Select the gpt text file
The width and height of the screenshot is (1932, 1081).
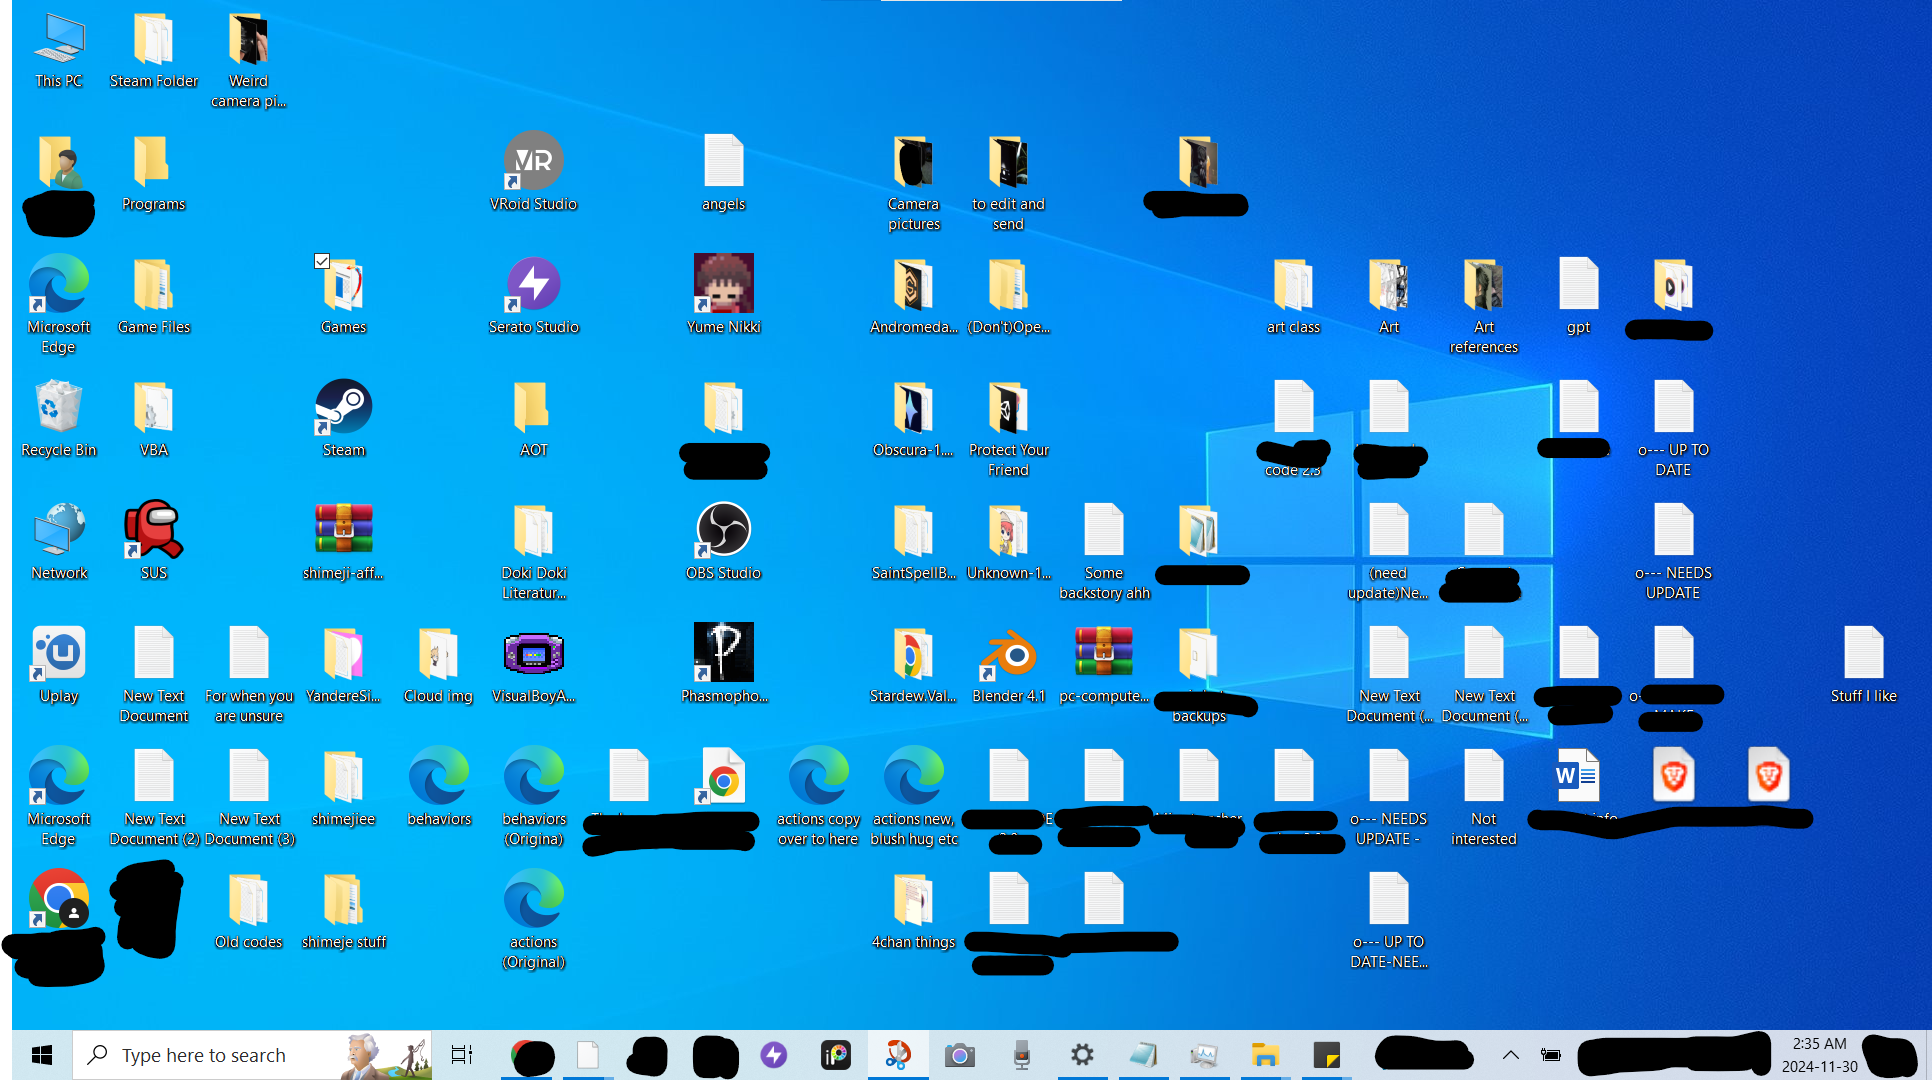point(1578,295)
